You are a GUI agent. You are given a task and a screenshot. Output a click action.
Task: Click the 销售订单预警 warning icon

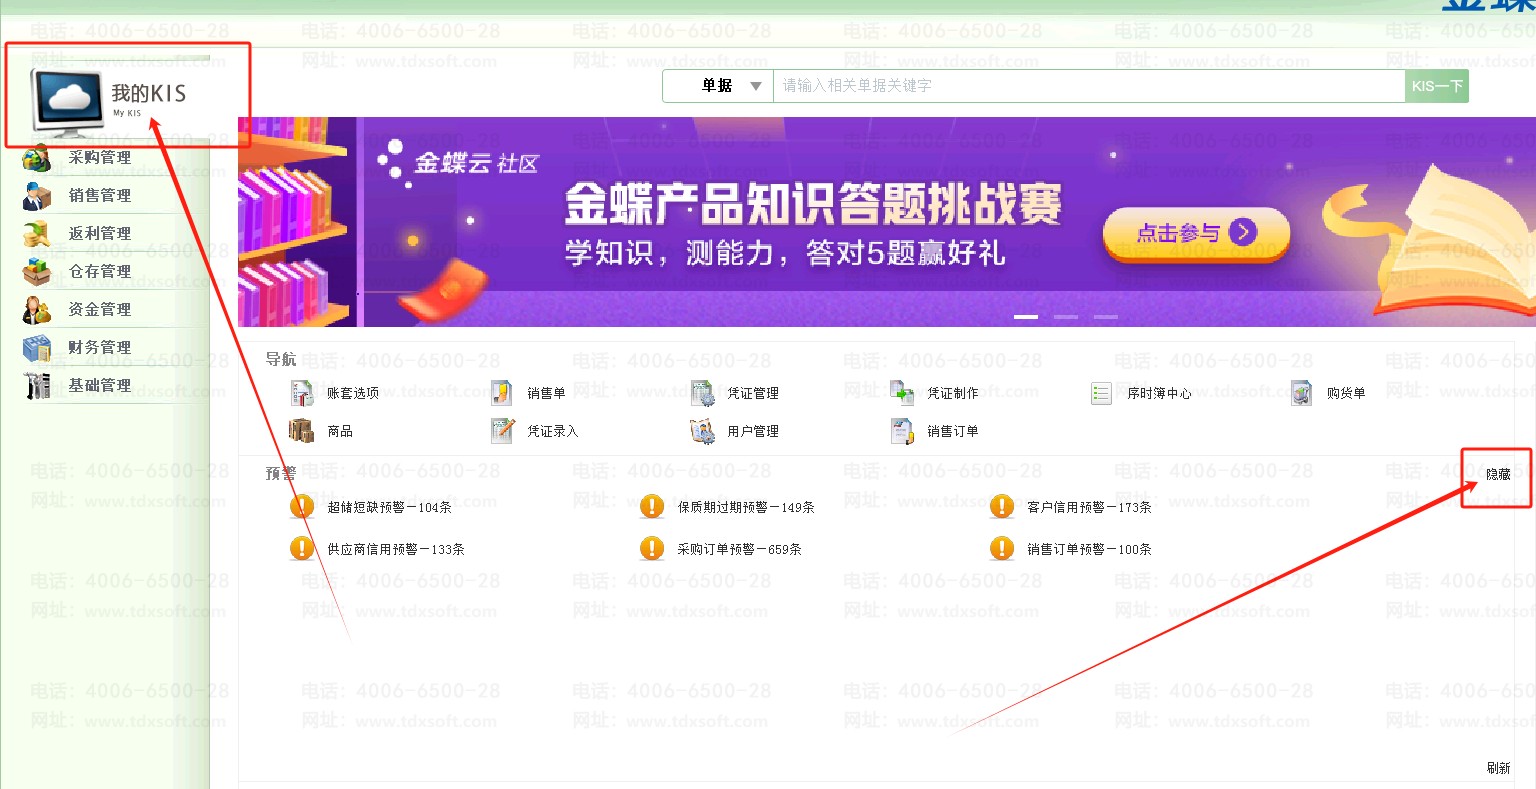[x=1002, y=549]
